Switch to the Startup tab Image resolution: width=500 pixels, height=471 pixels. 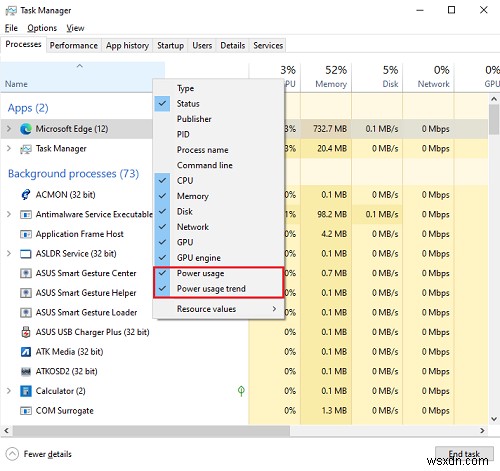170,45
